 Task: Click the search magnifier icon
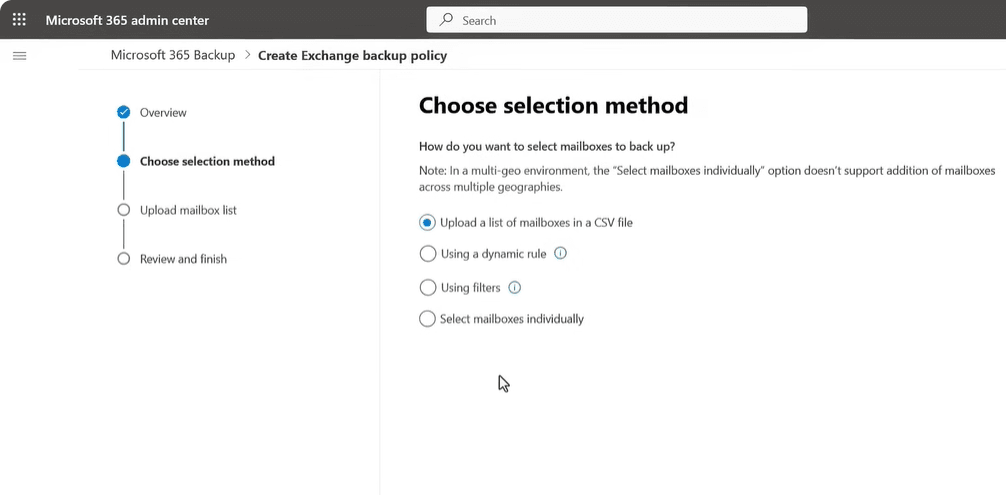(x=446, y=20)
